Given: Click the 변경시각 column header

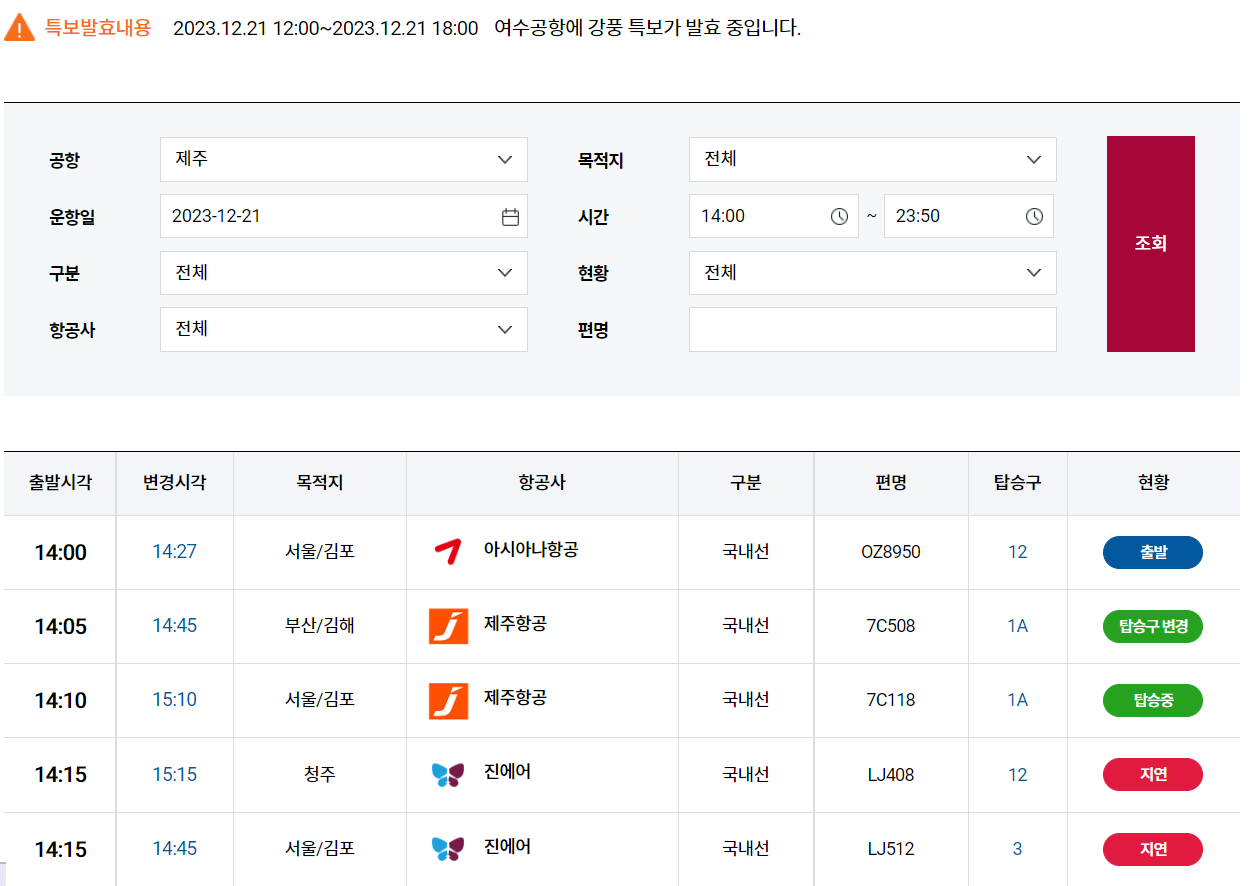Looking at the screenshot, I should [x=174, y=483].
